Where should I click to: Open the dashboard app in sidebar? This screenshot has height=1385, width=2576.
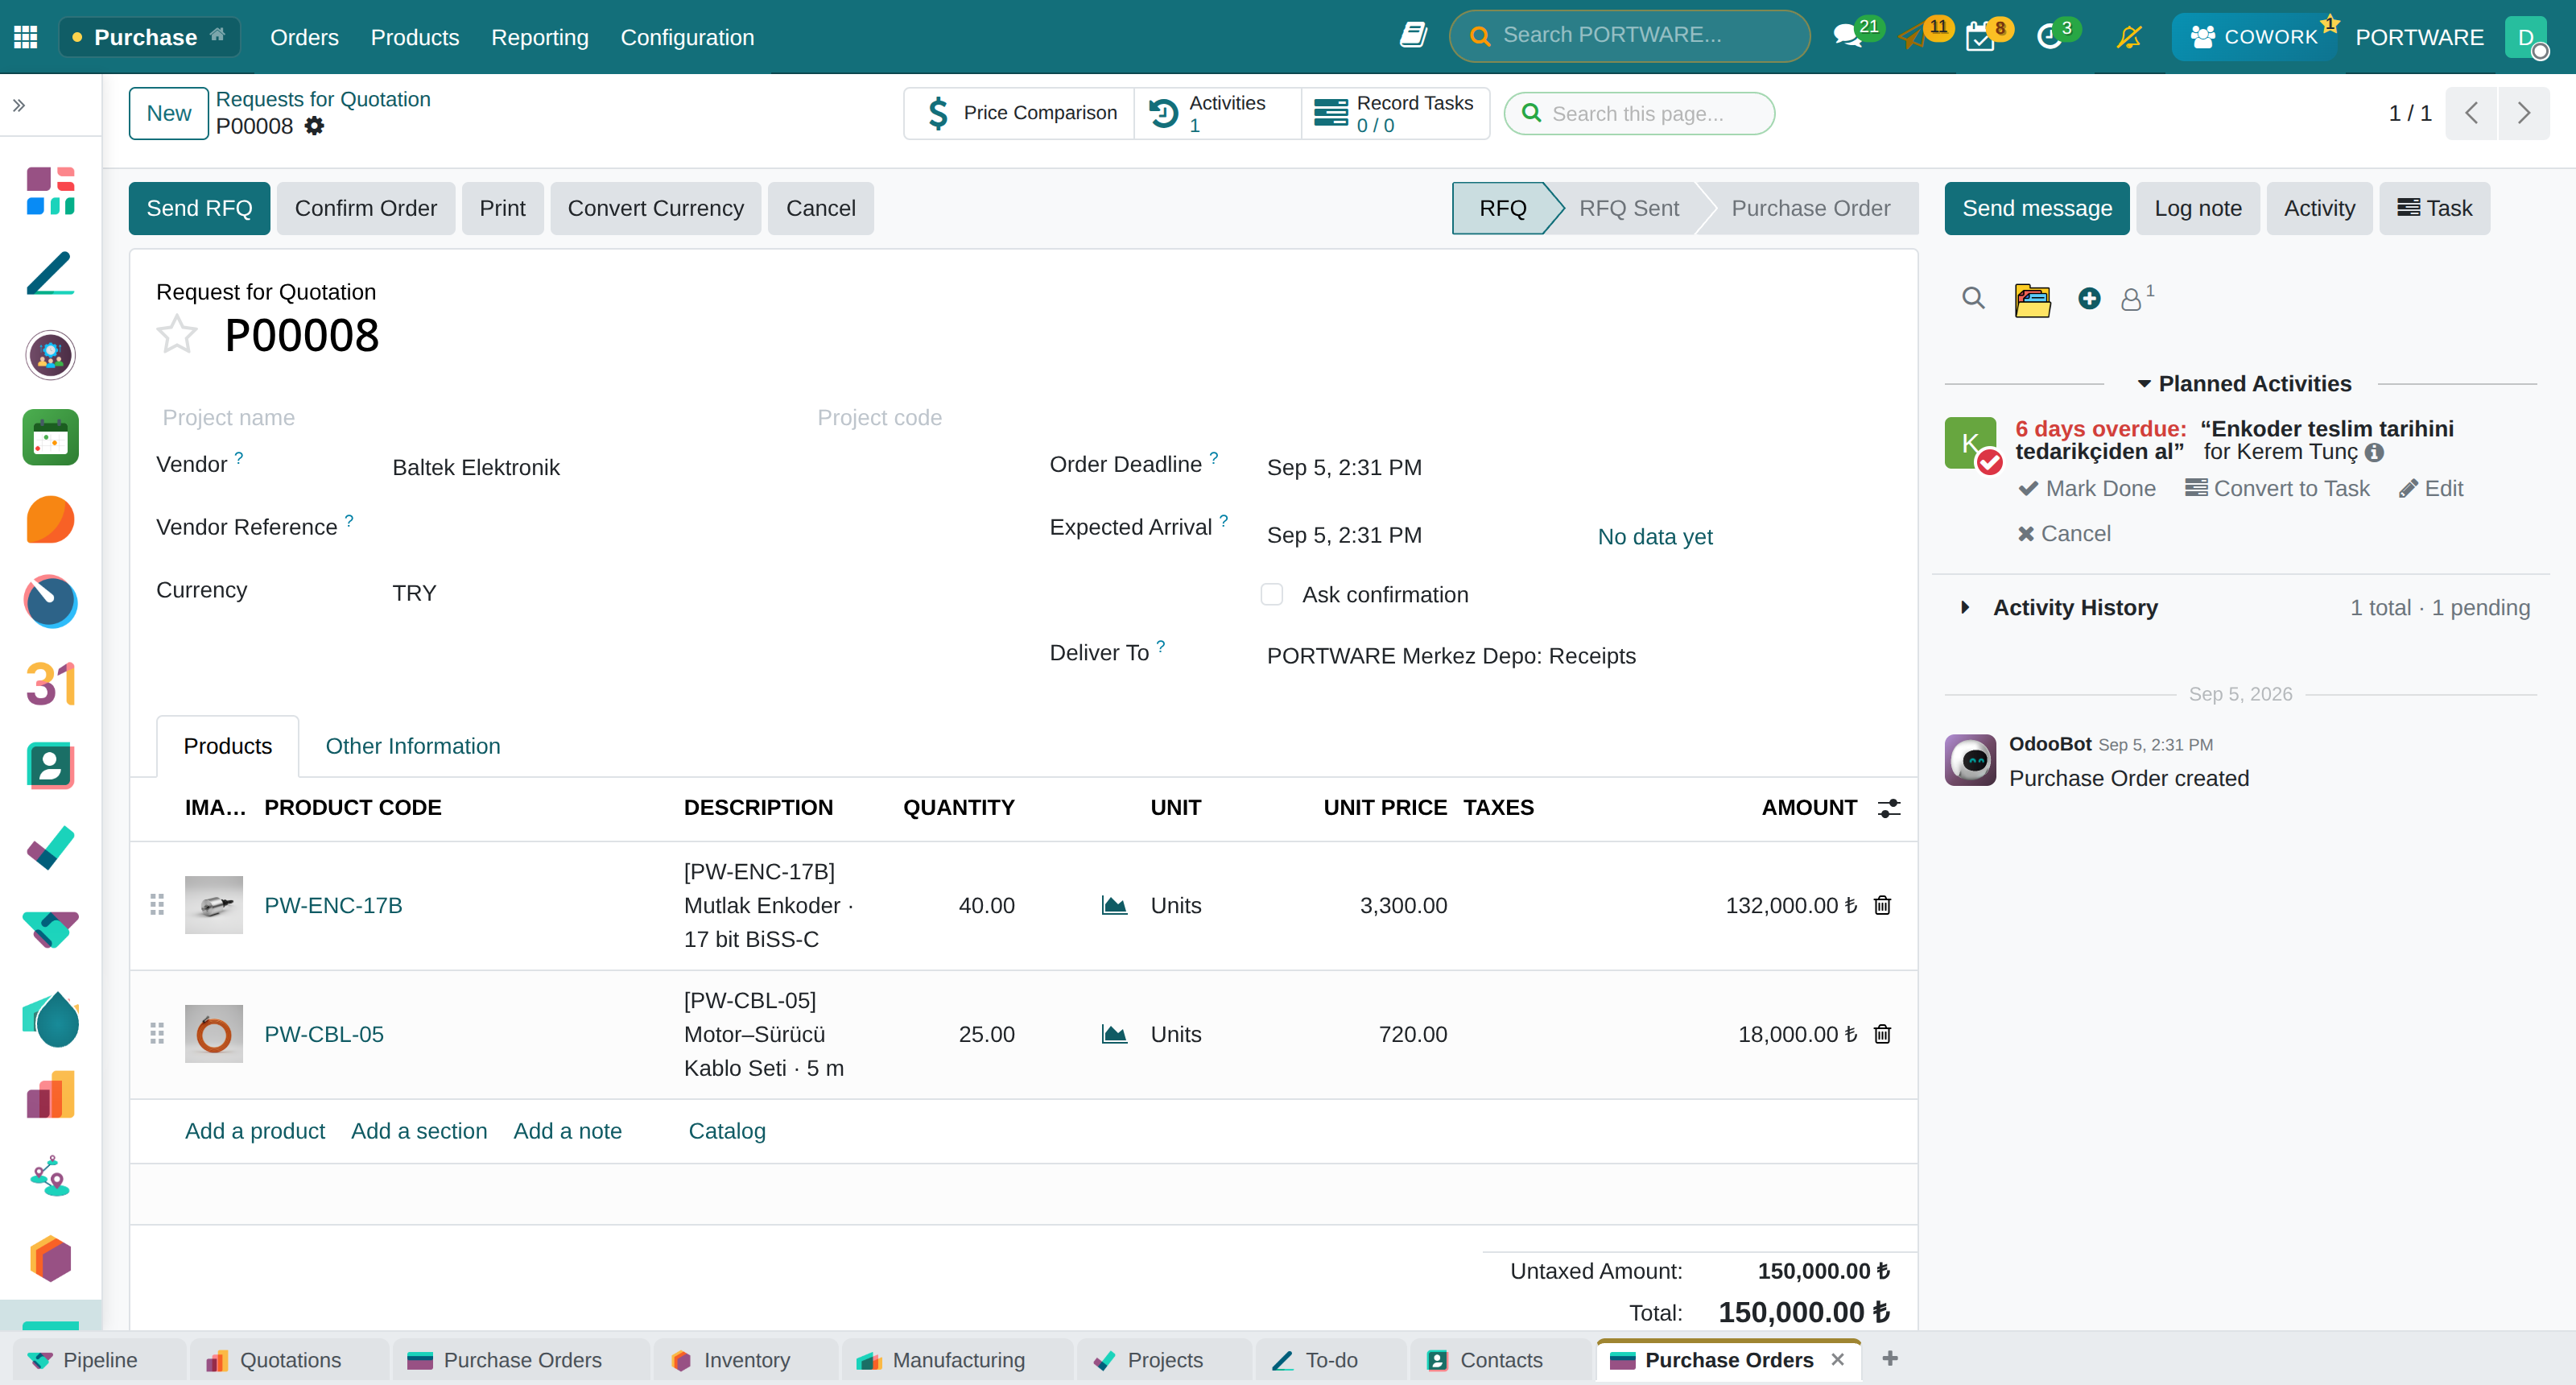point(50,192)
